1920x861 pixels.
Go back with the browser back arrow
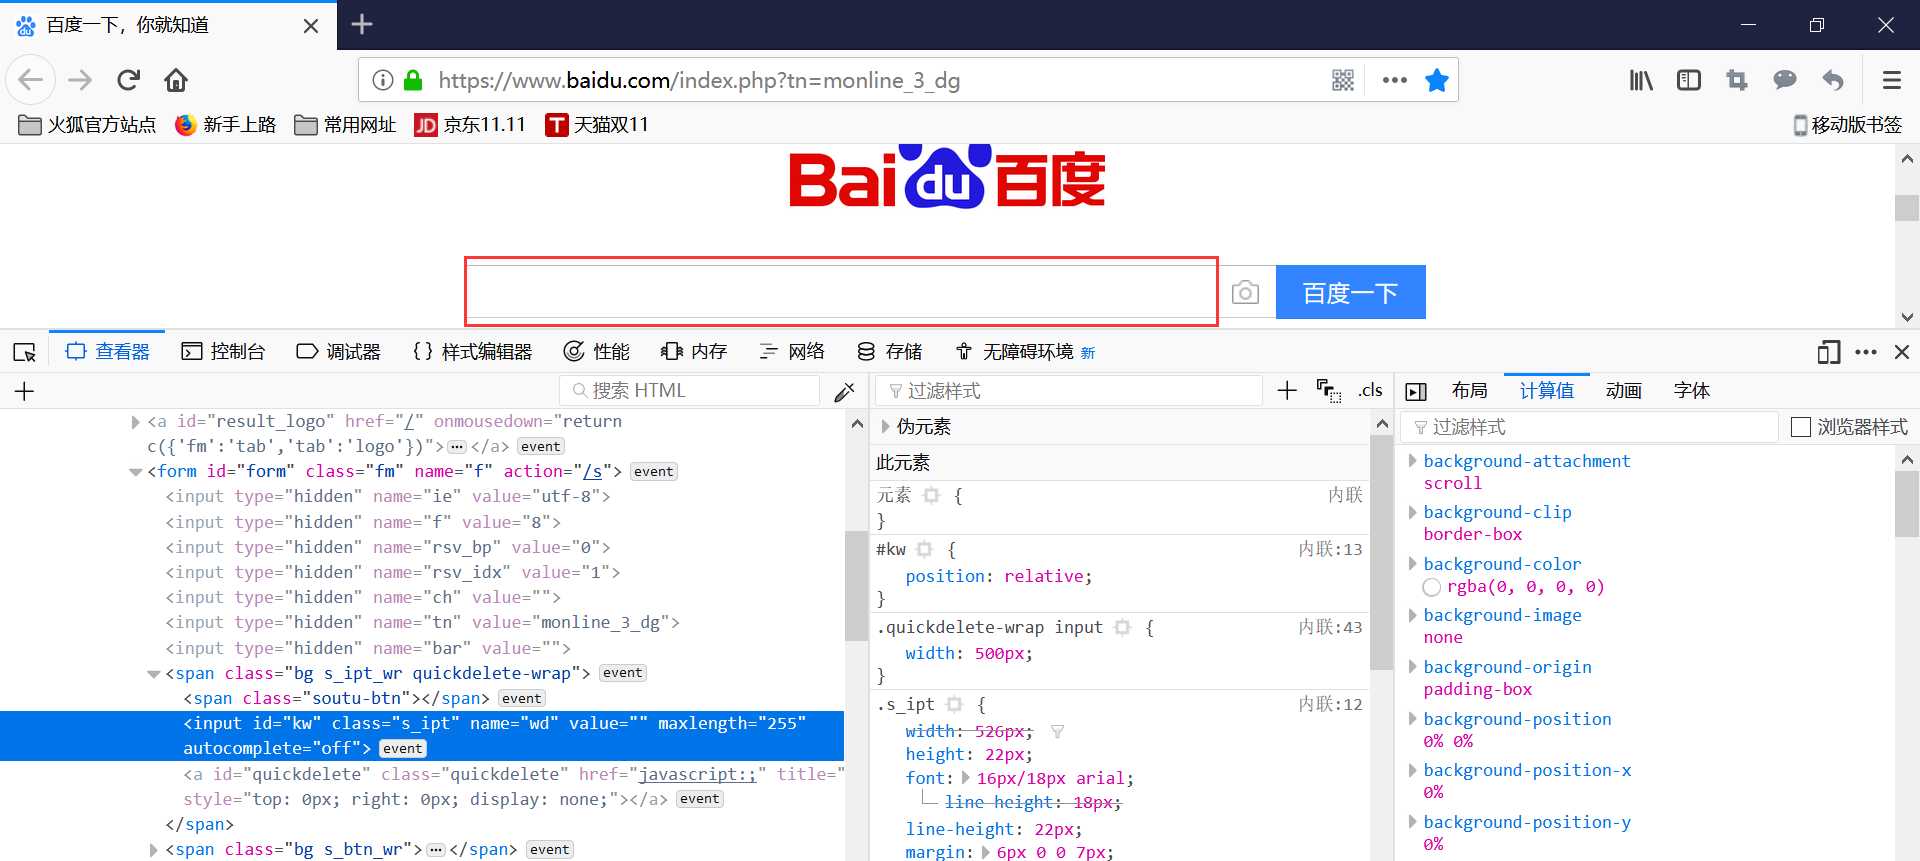pos(31,80)
